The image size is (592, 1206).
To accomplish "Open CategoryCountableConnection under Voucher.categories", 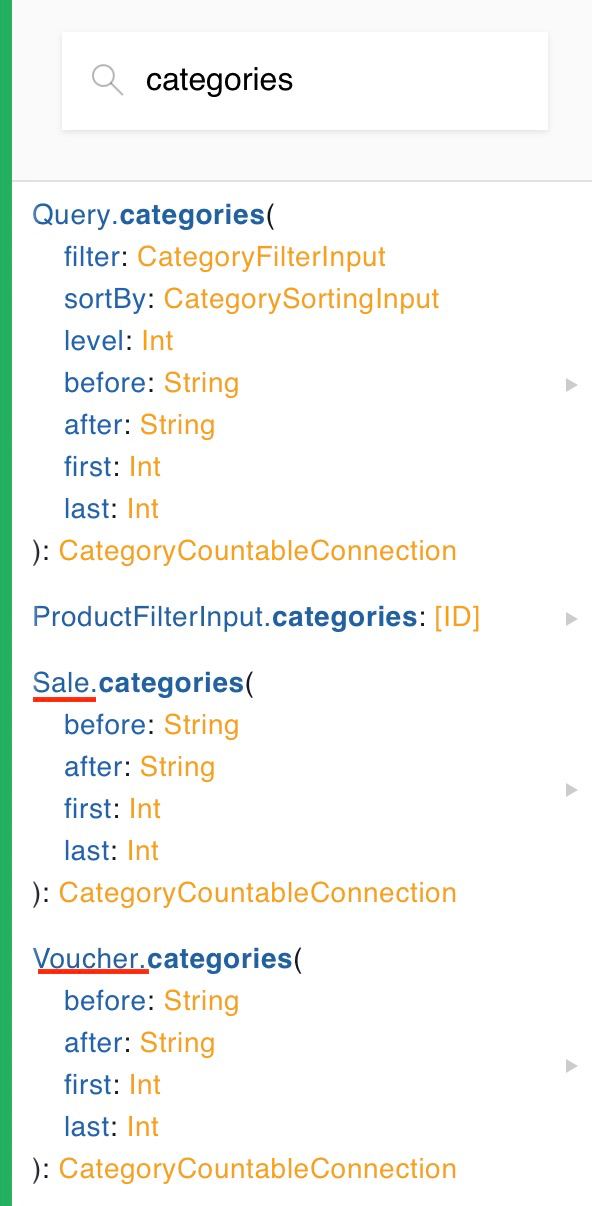I will pos(257,1169).
